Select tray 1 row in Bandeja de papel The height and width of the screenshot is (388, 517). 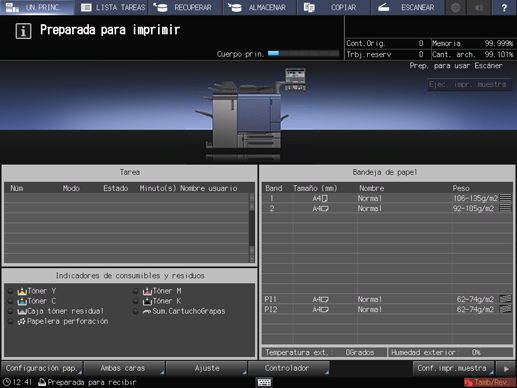[x=387, y=198]
